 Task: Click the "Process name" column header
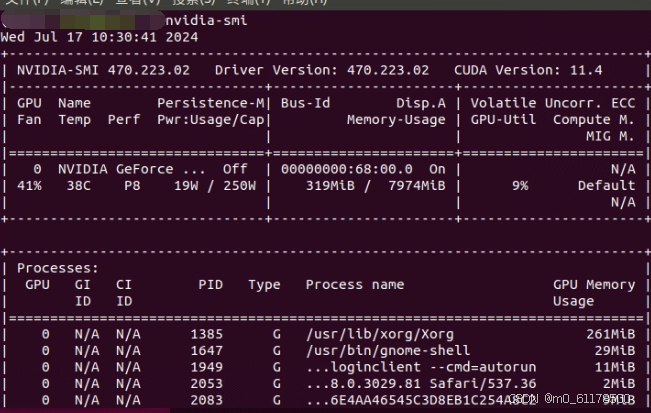355,285
